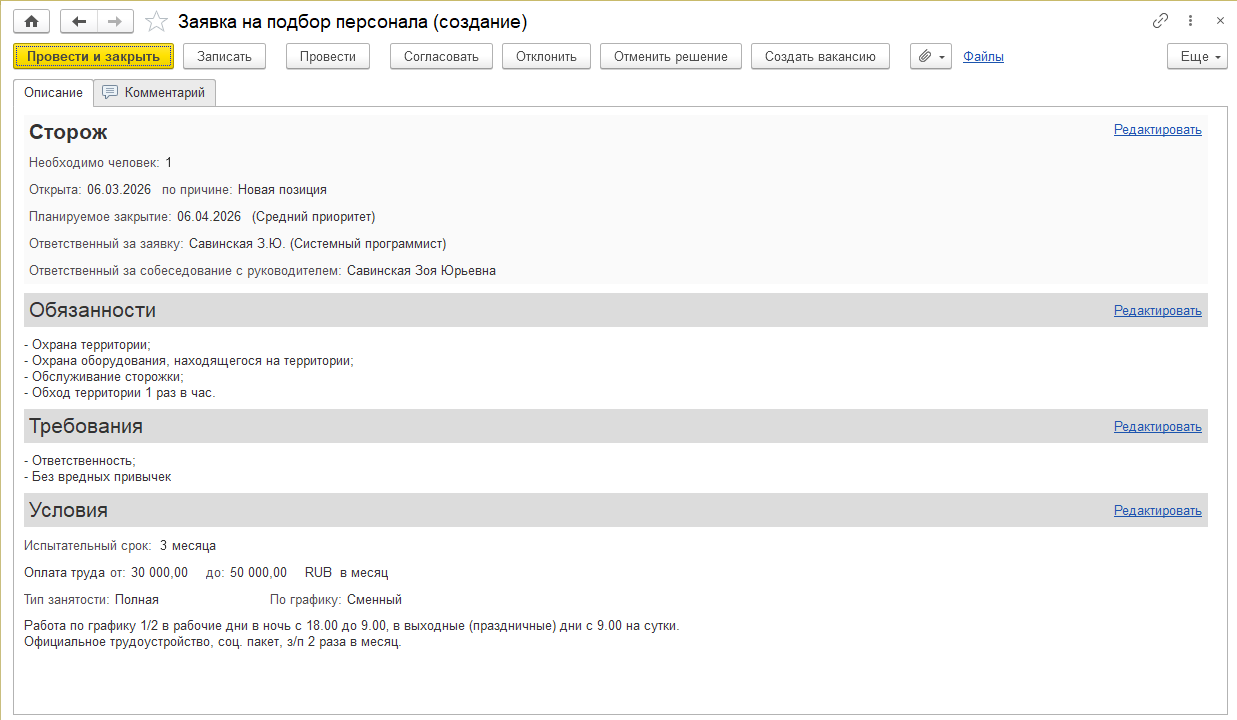The image size is (1237, 720).
Task: Open the three-dot window menu
Action: point(1190,21)
